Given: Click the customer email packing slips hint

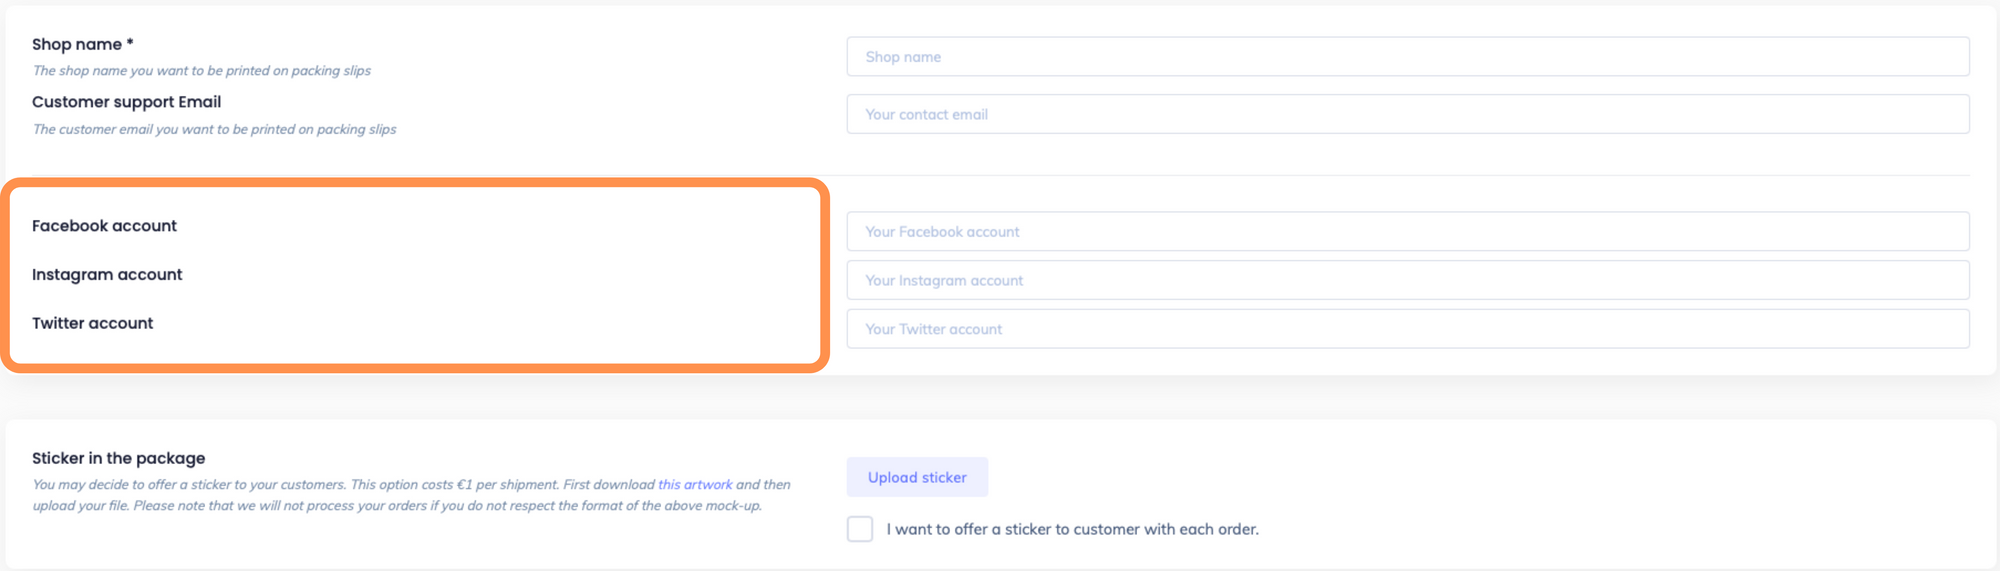Looking at the screenshot, I should click(214, 129).
